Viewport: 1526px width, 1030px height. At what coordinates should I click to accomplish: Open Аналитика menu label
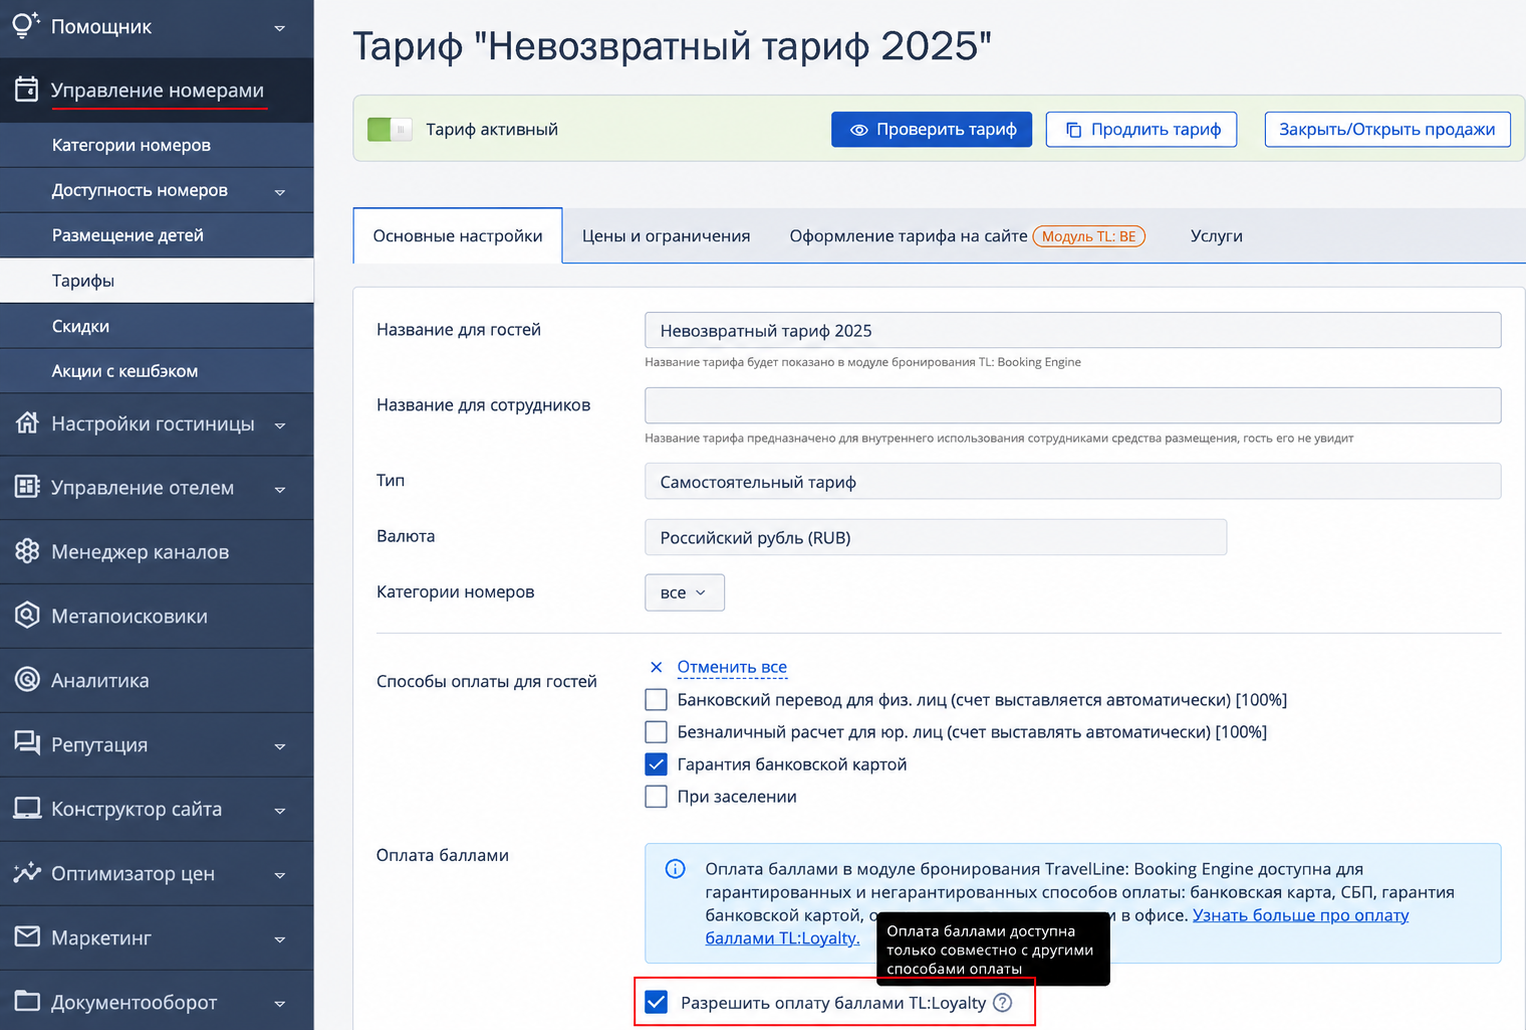coord(100,680)
